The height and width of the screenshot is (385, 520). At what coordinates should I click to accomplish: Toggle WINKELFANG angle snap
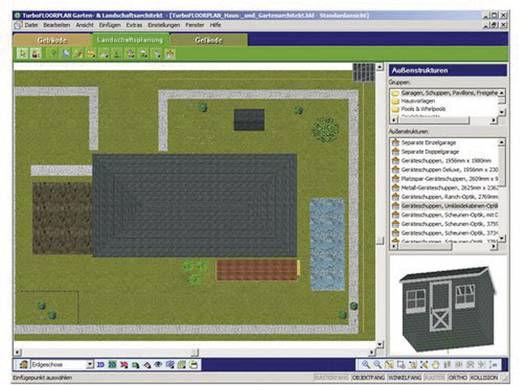pos(405,378)
